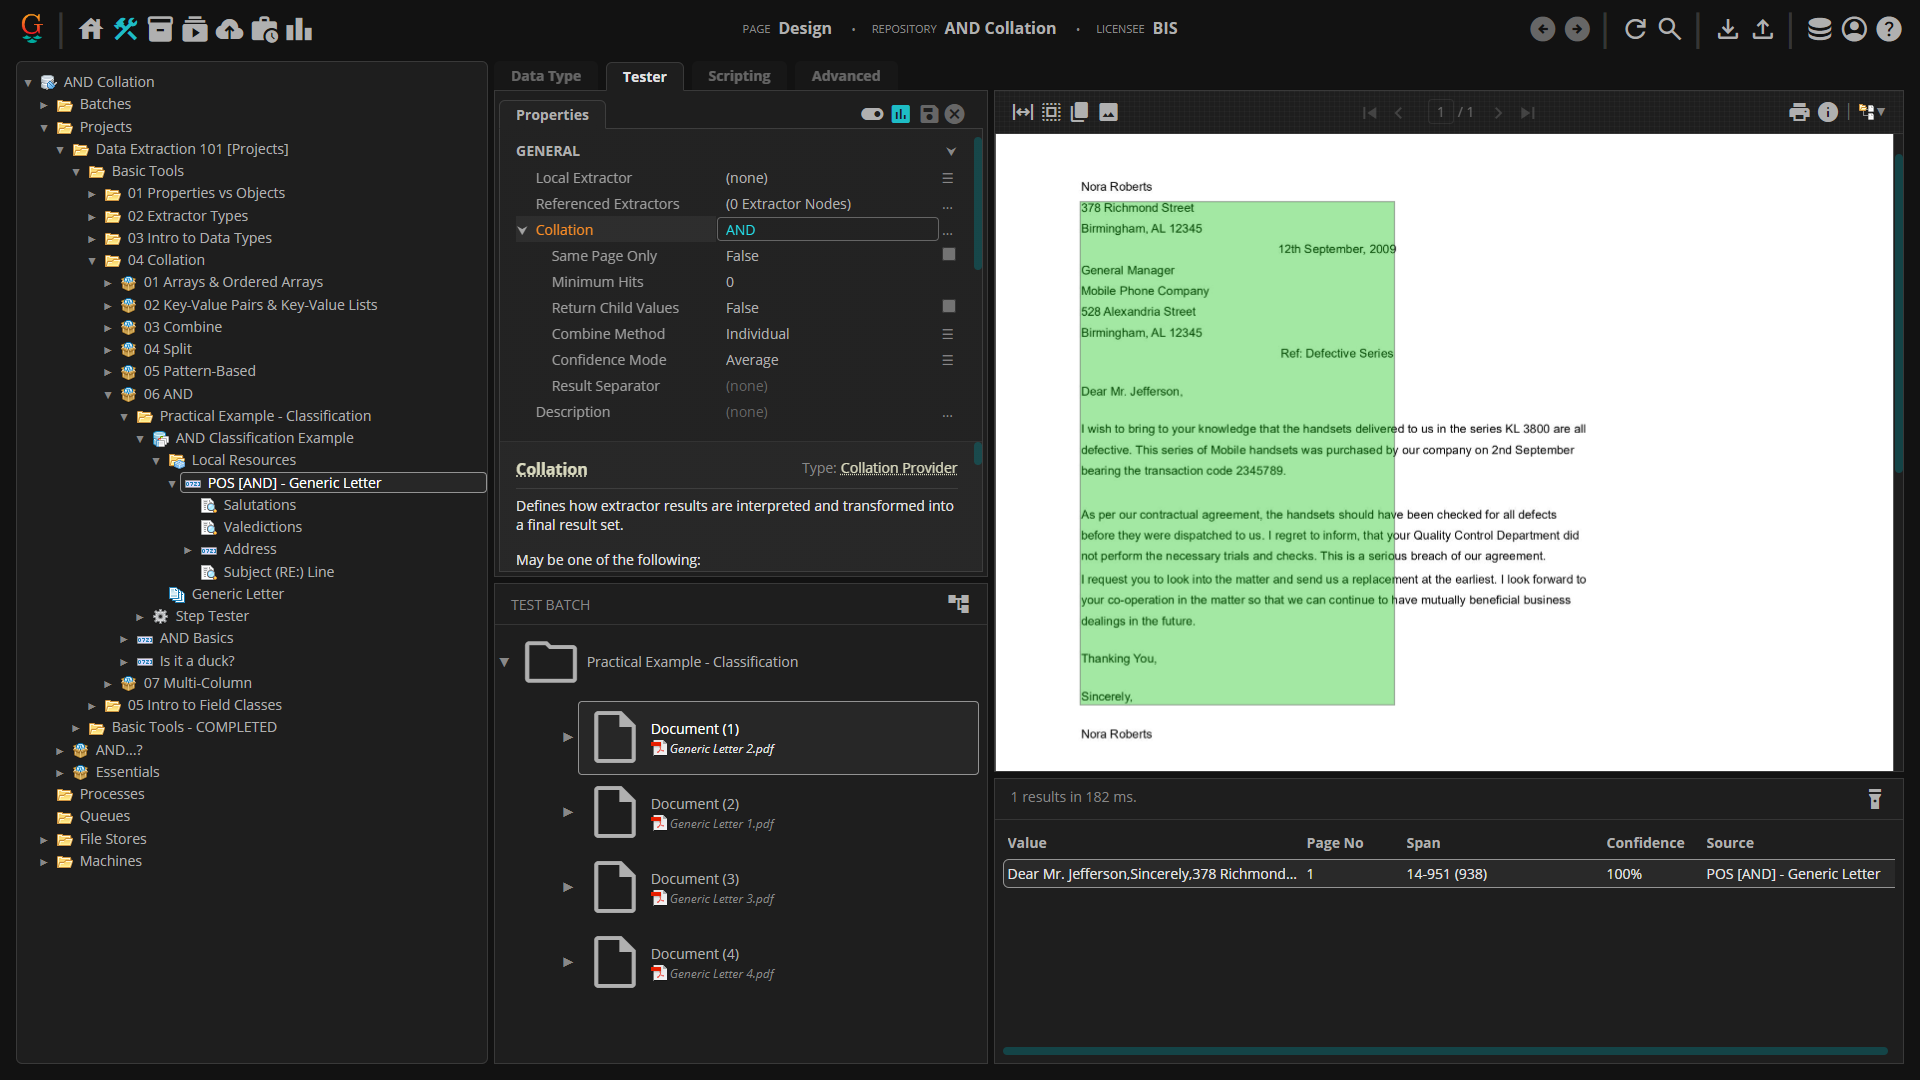Click the Design tools icon

click(125, 29)
